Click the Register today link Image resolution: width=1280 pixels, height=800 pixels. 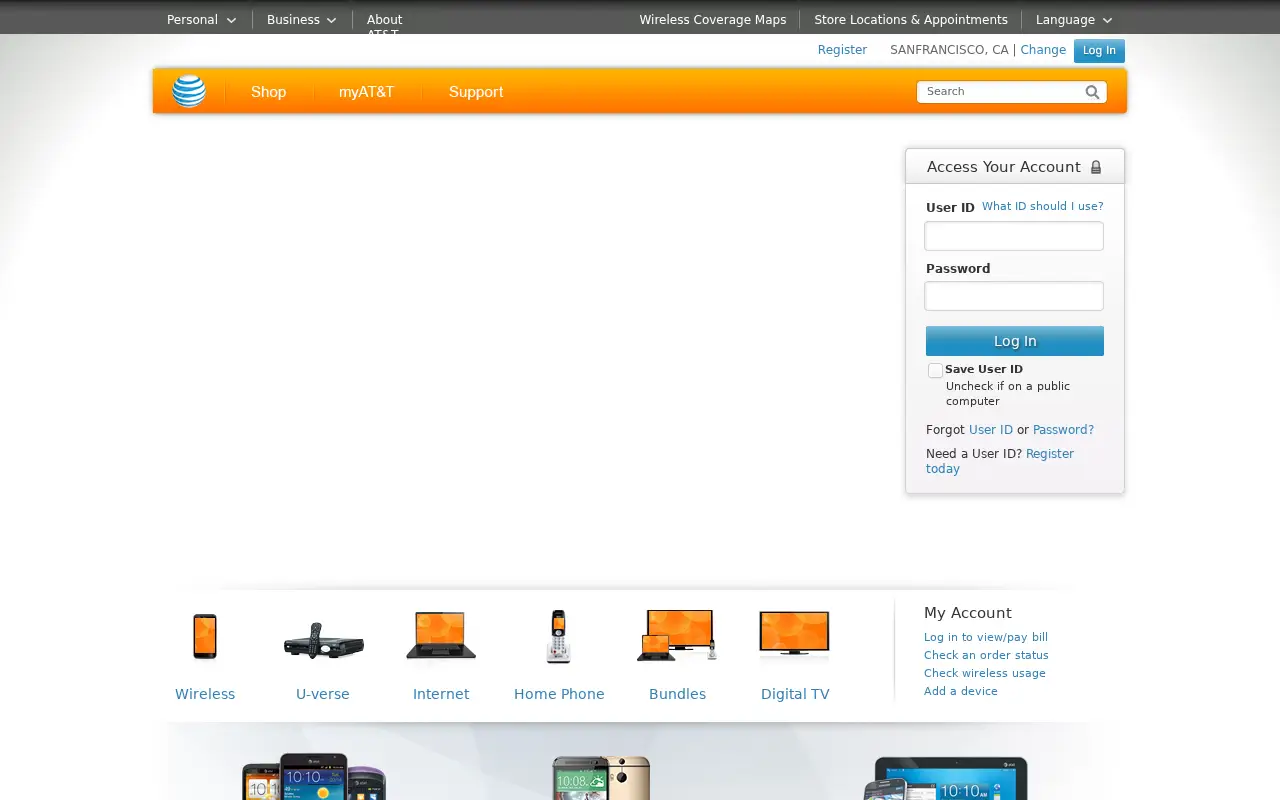(x=1000, y=461)
